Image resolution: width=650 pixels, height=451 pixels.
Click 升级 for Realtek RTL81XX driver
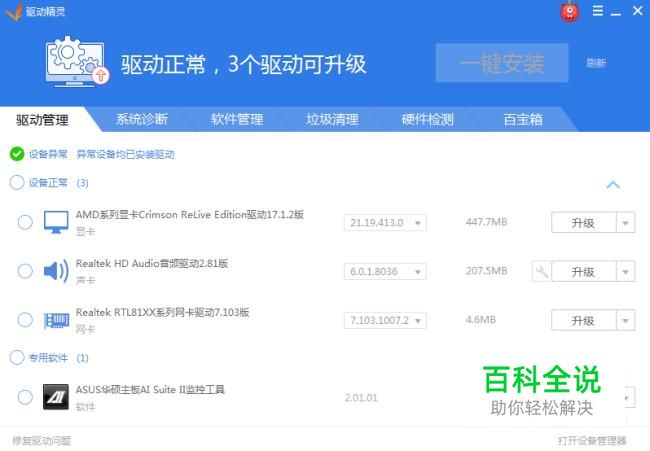coord(584,321)
